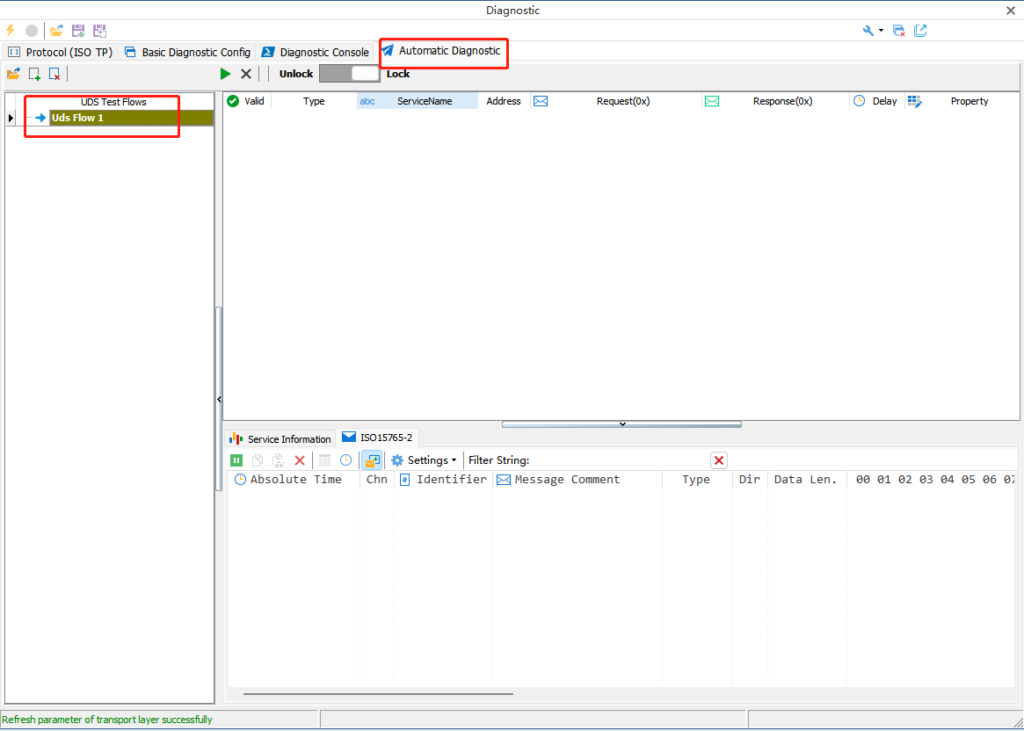
Task: Collapse the left panel via splitter arrow
Action: (x=219, y=399)
